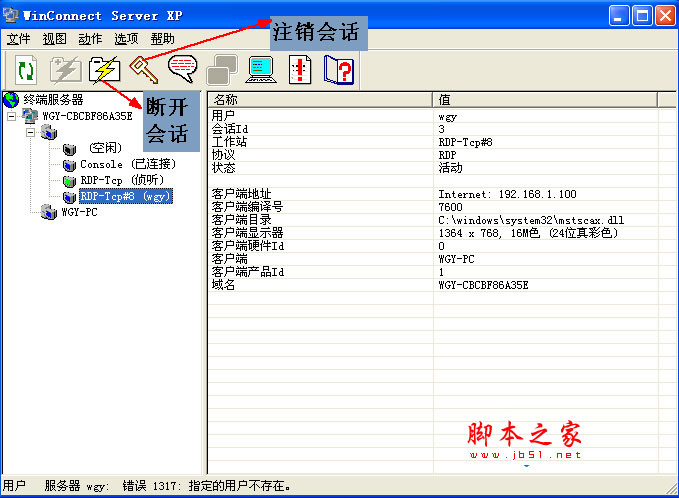
Task: Click the green icon beside RDP-Tcp (侦听)
Action: coord(69,181)
